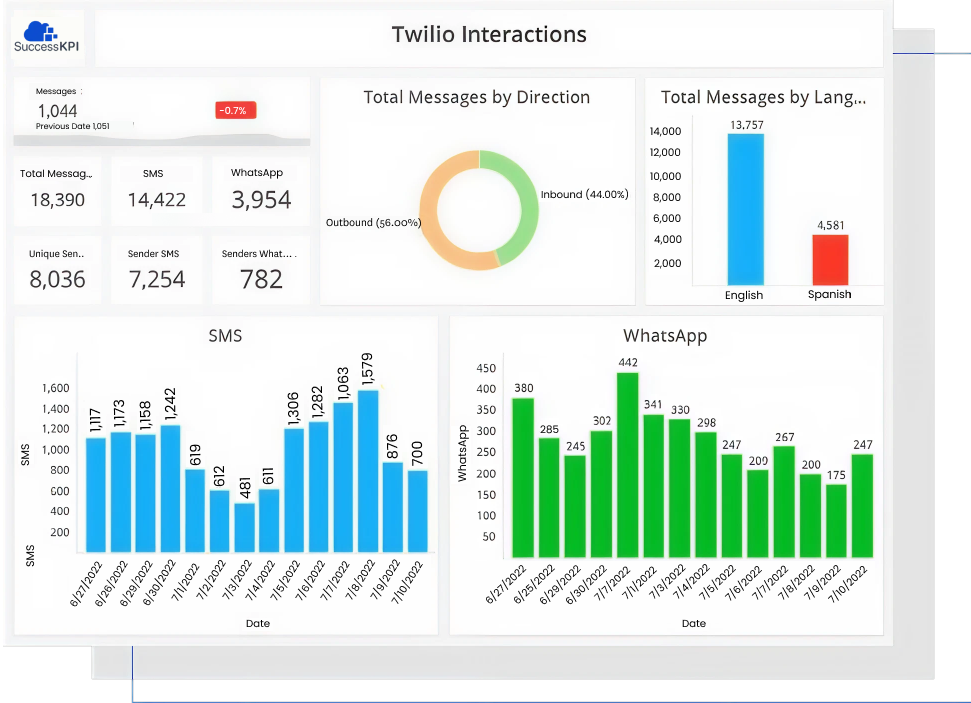This screenshot has height=703, width=971.
Task: Click the WhatsApp bar chart title
Action: coord(665,336)
